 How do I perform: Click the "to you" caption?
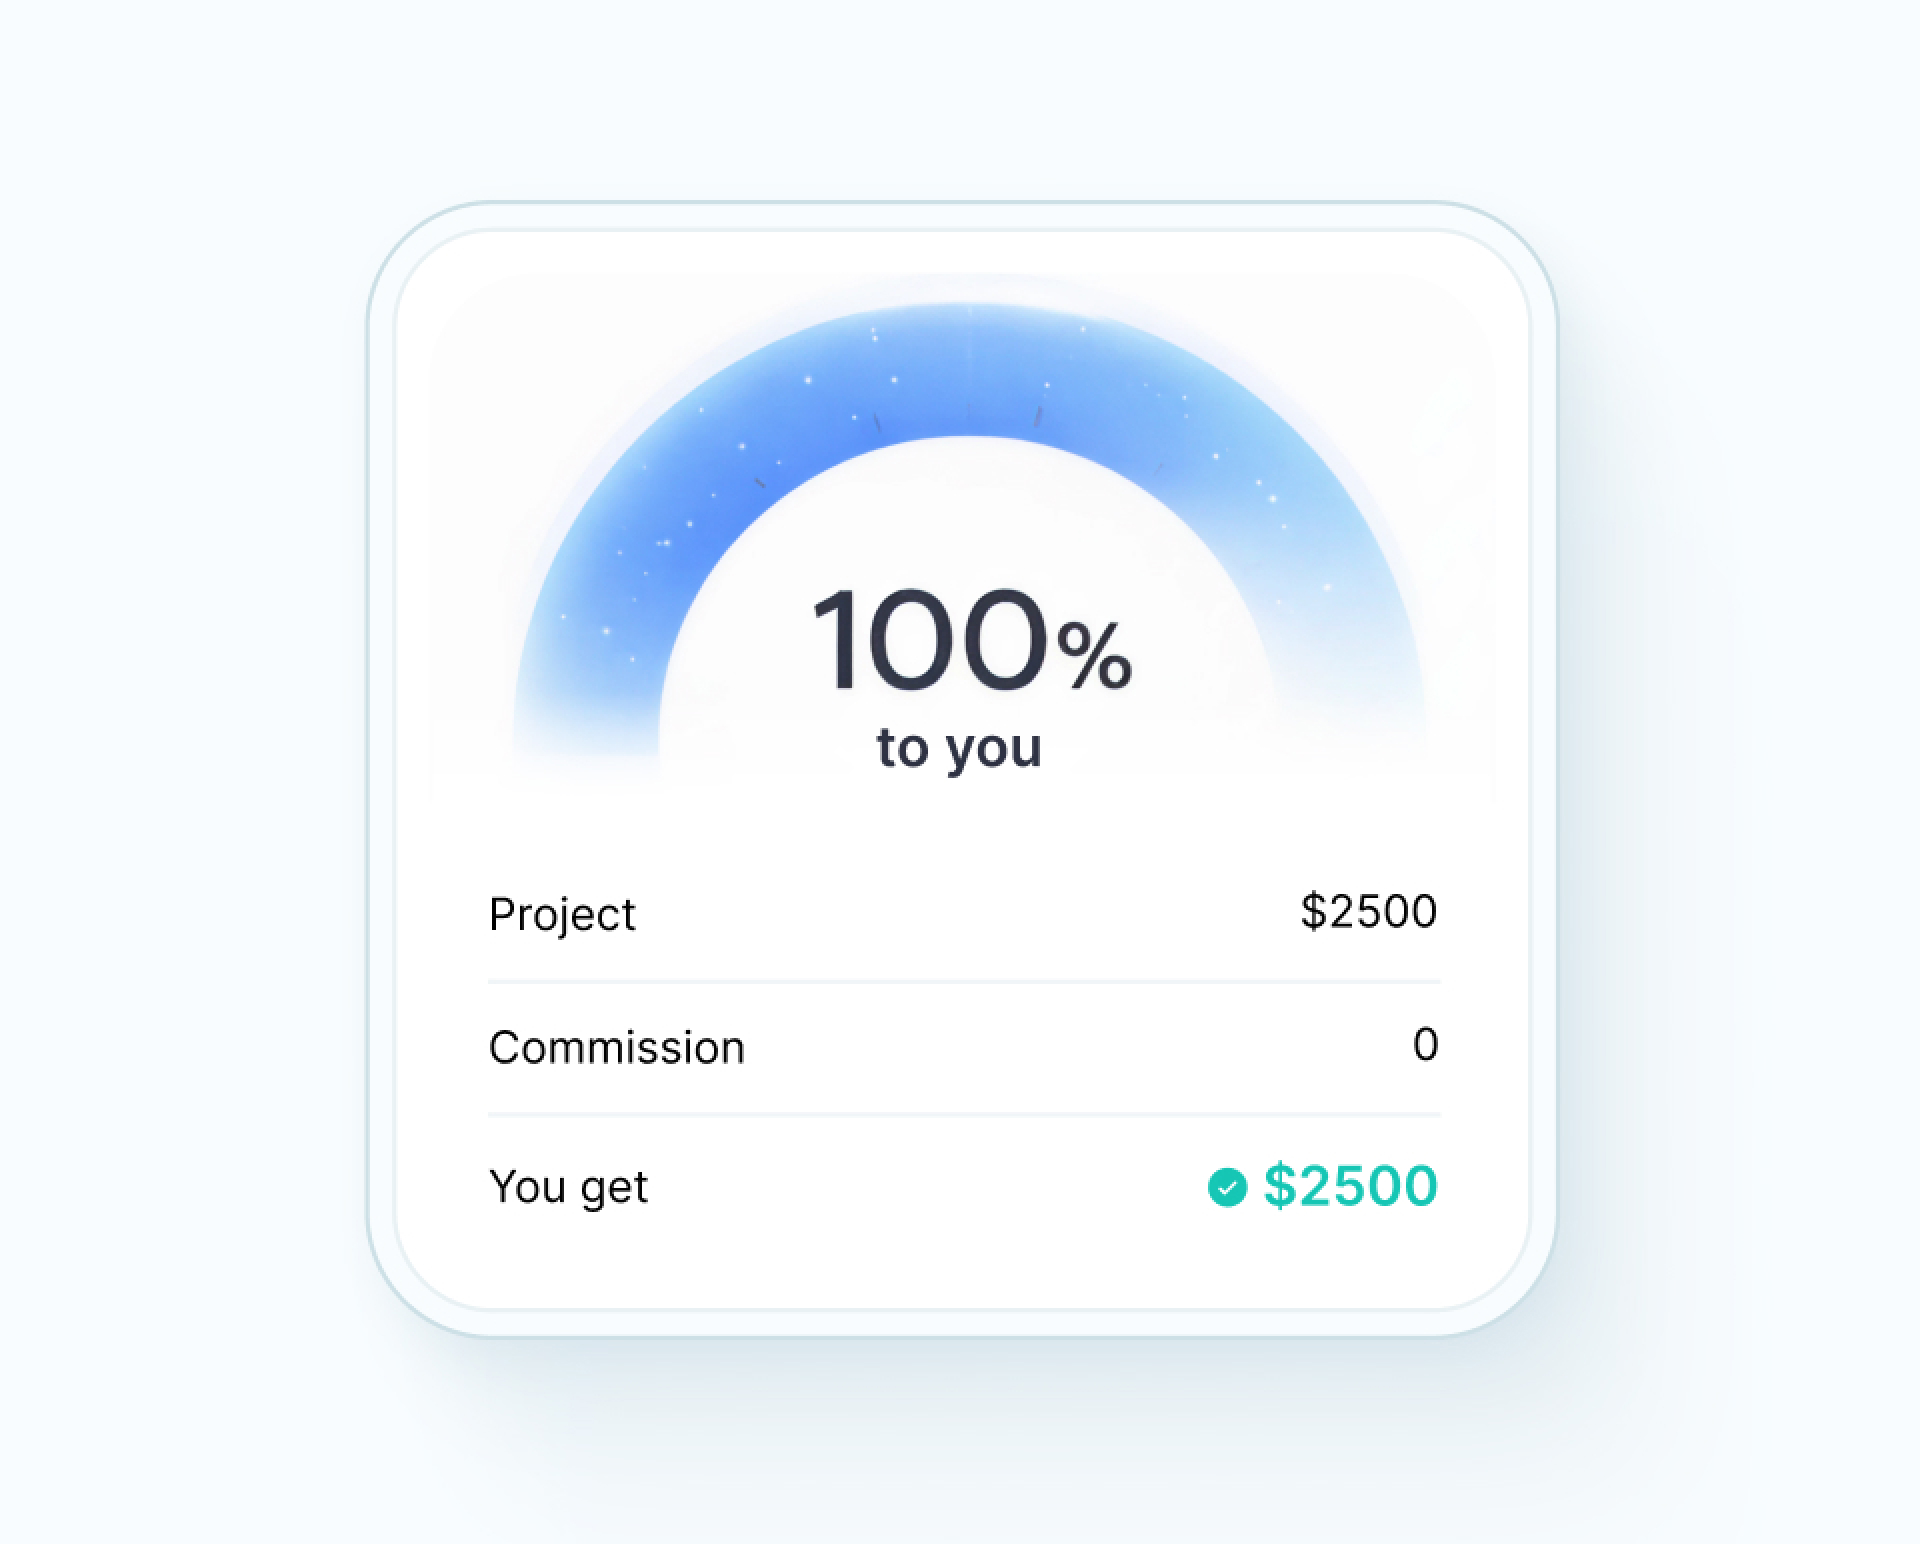[x=959, y=748]
